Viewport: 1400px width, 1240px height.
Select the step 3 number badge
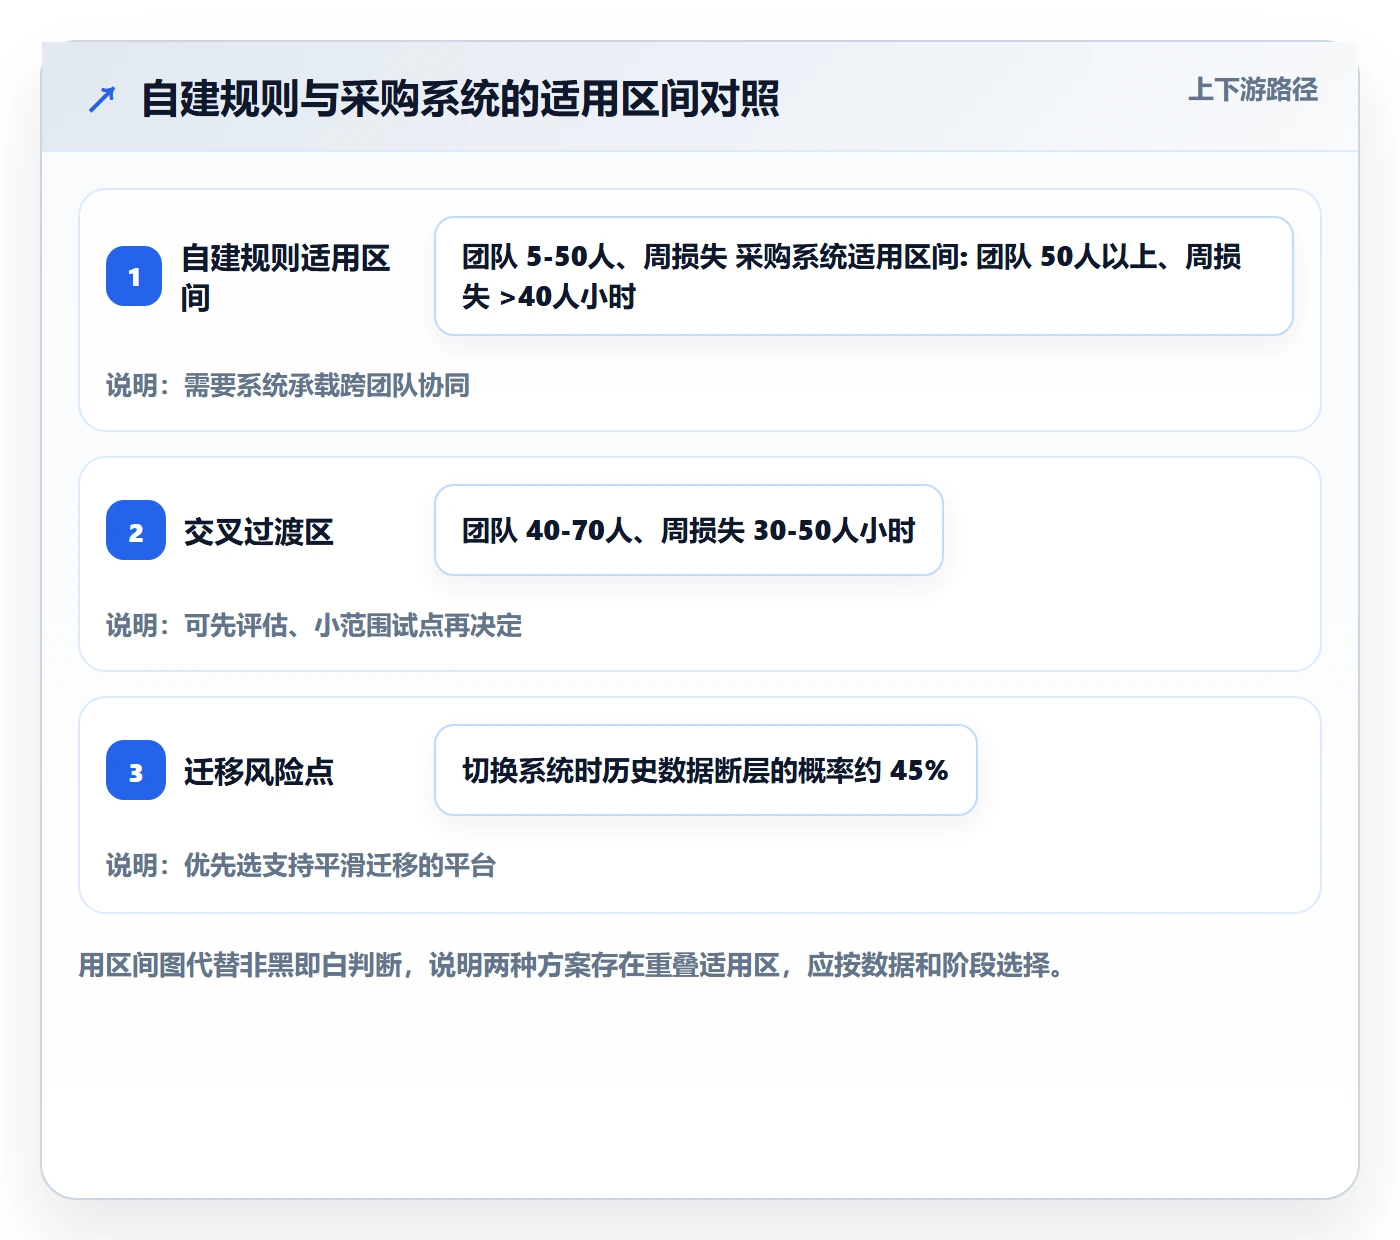[136, 770]
